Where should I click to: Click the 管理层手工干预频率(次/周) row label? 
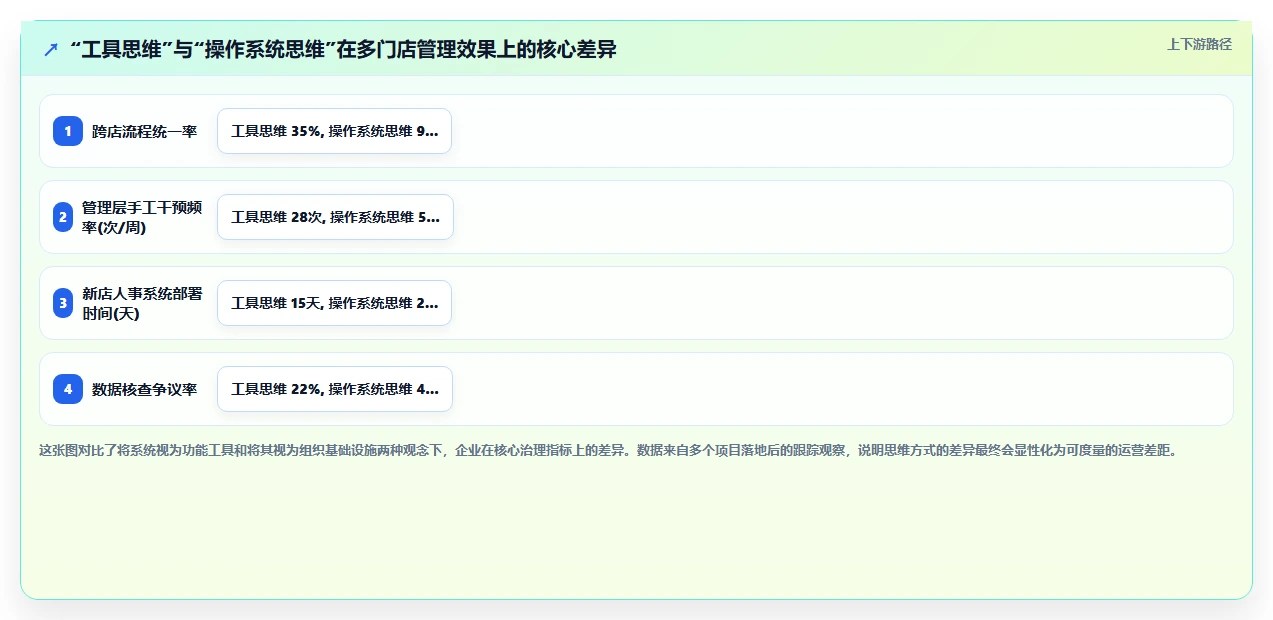tap(142, 217)
